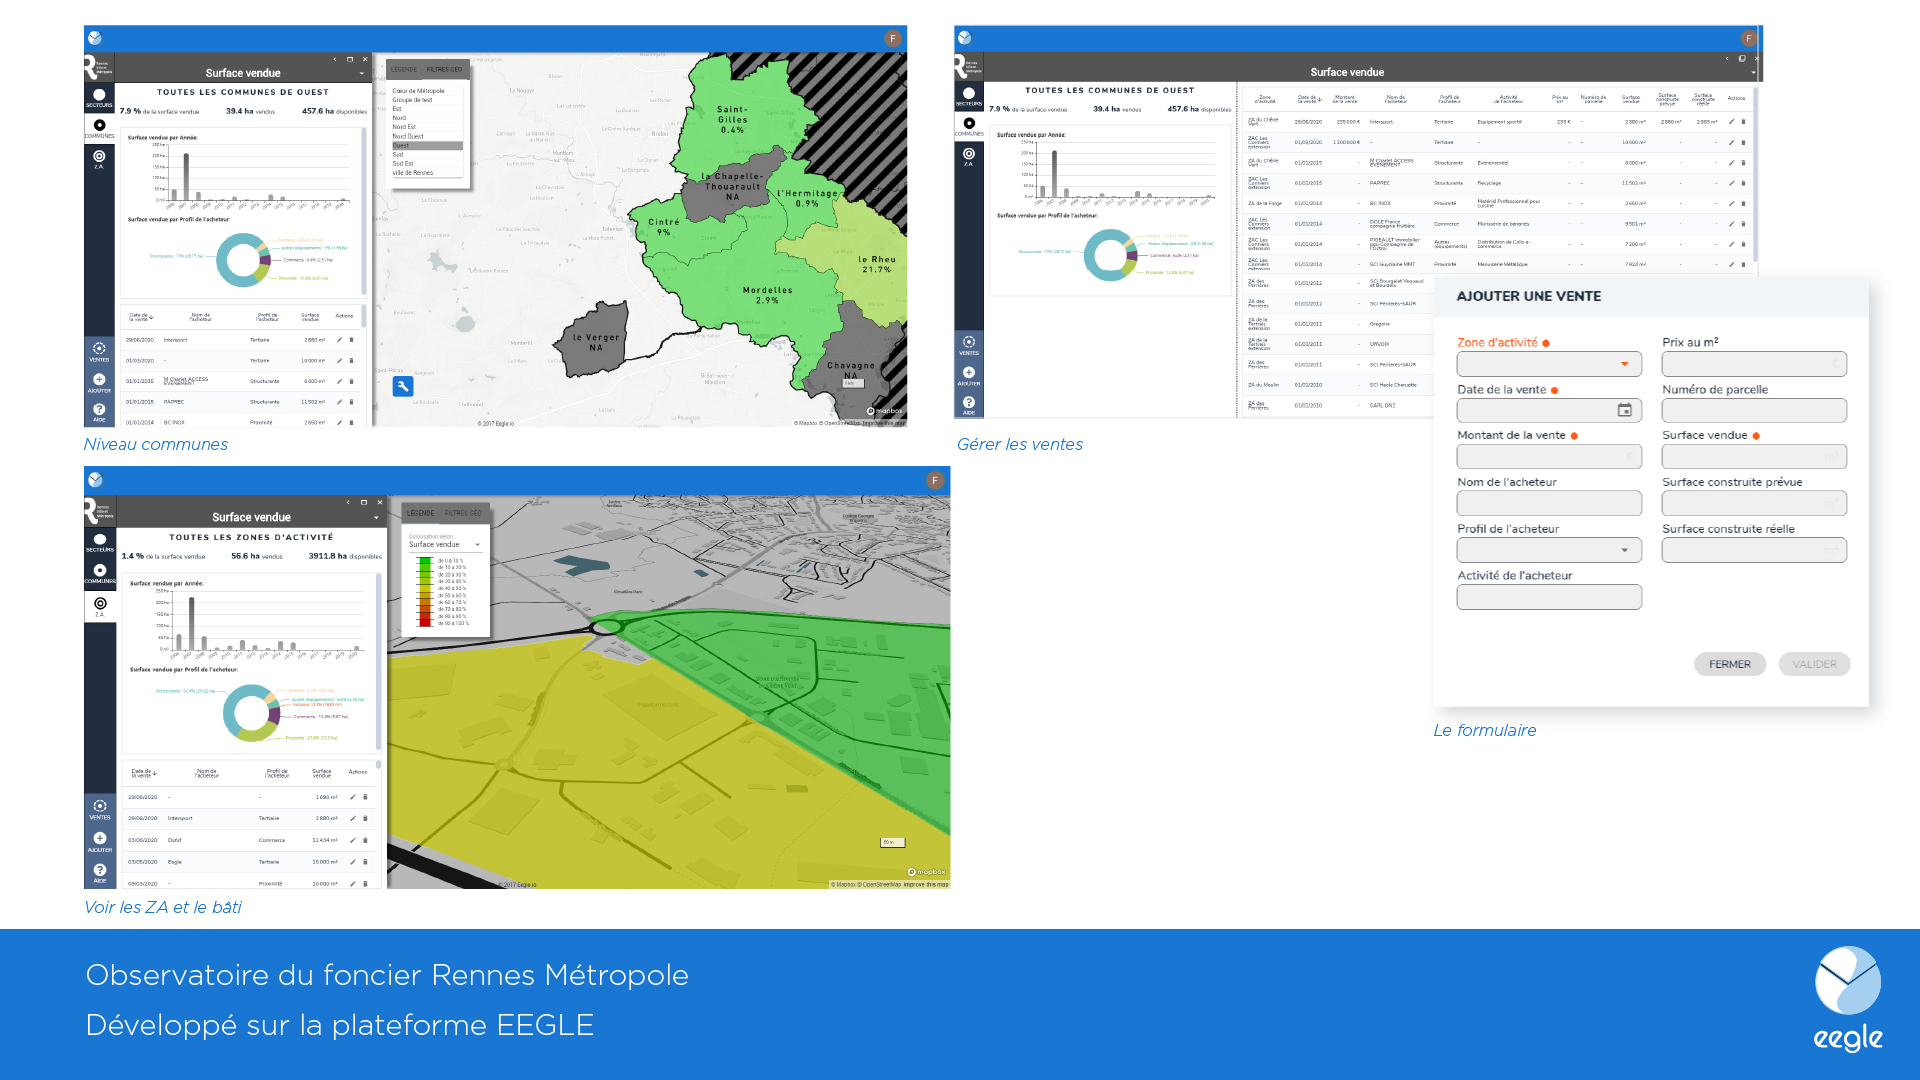Open the Aide help icon in ZA et bâti screenshot

[x=100, y=872]
